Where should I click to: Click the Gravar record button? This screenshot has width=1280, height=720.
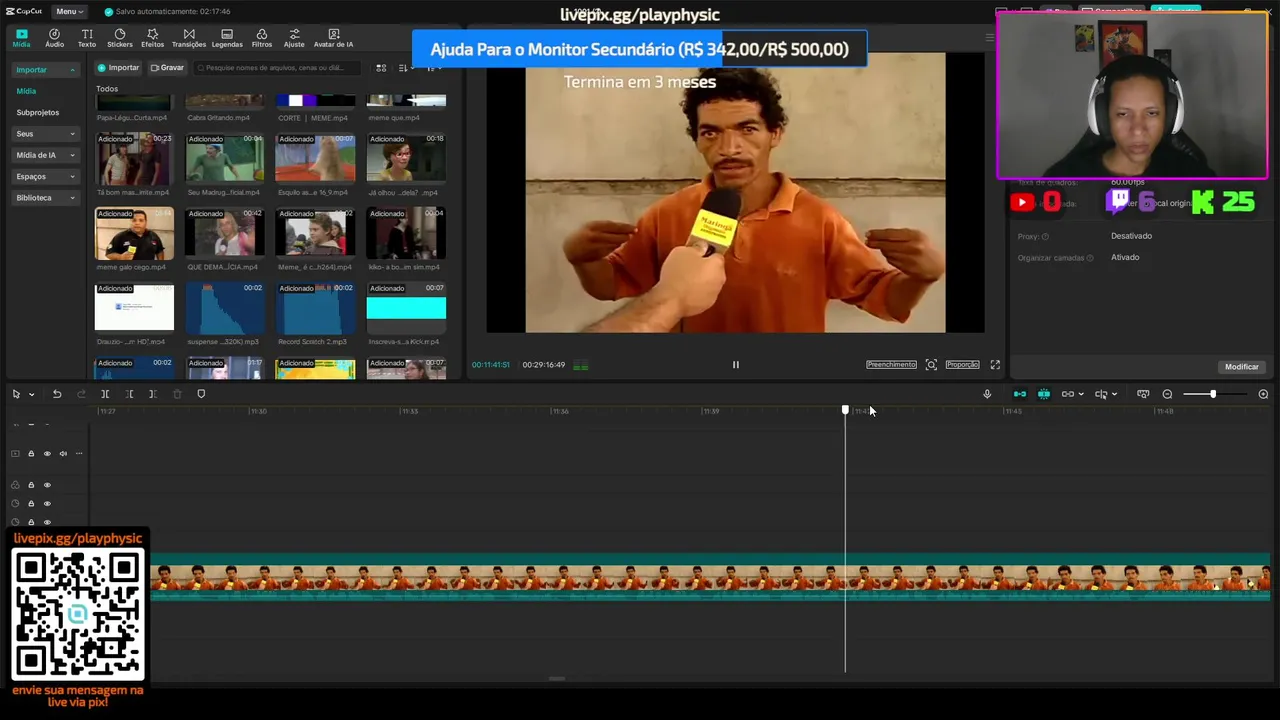point(167,68)
